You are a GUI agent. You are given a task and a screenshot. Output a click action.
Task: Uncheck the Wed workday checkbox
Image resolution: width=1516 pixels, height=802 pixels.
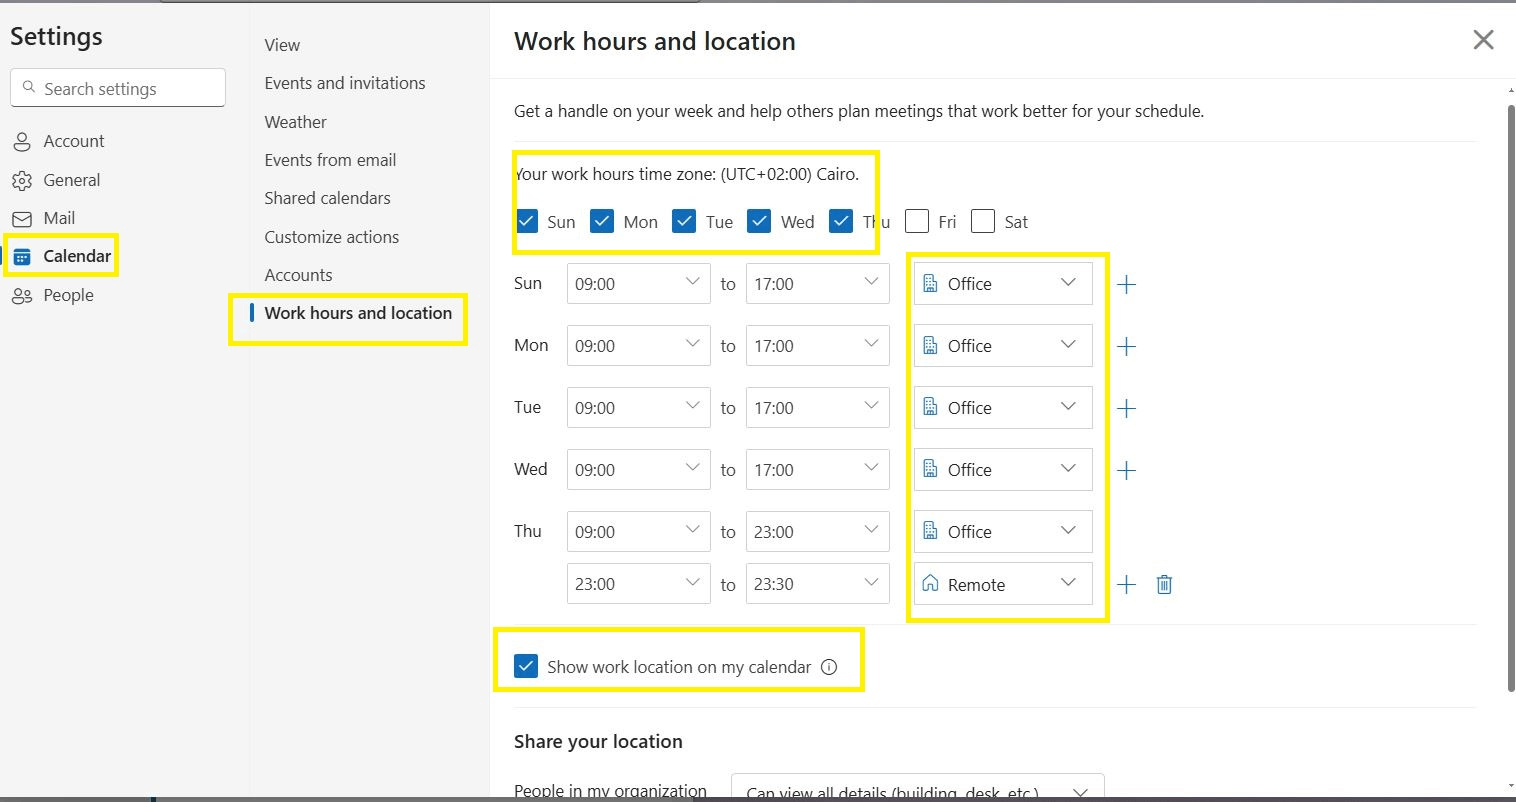[x=759, y=221]
